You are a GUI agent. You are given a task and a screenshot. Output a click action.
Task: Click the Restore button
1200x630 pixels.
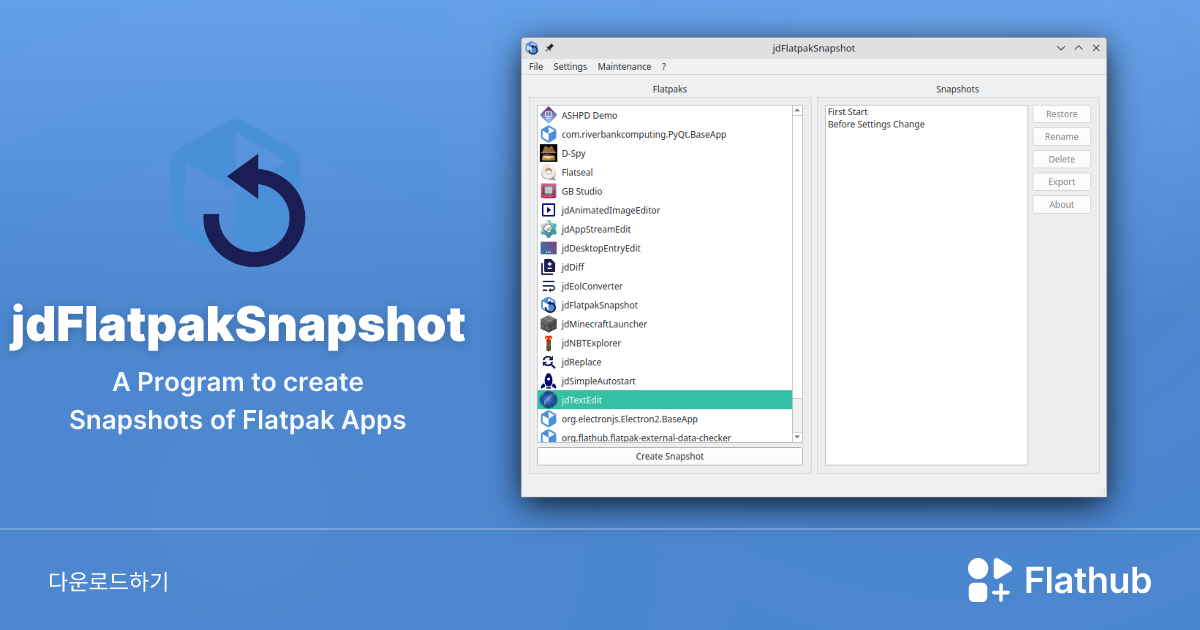click(x=1061, y=113)
